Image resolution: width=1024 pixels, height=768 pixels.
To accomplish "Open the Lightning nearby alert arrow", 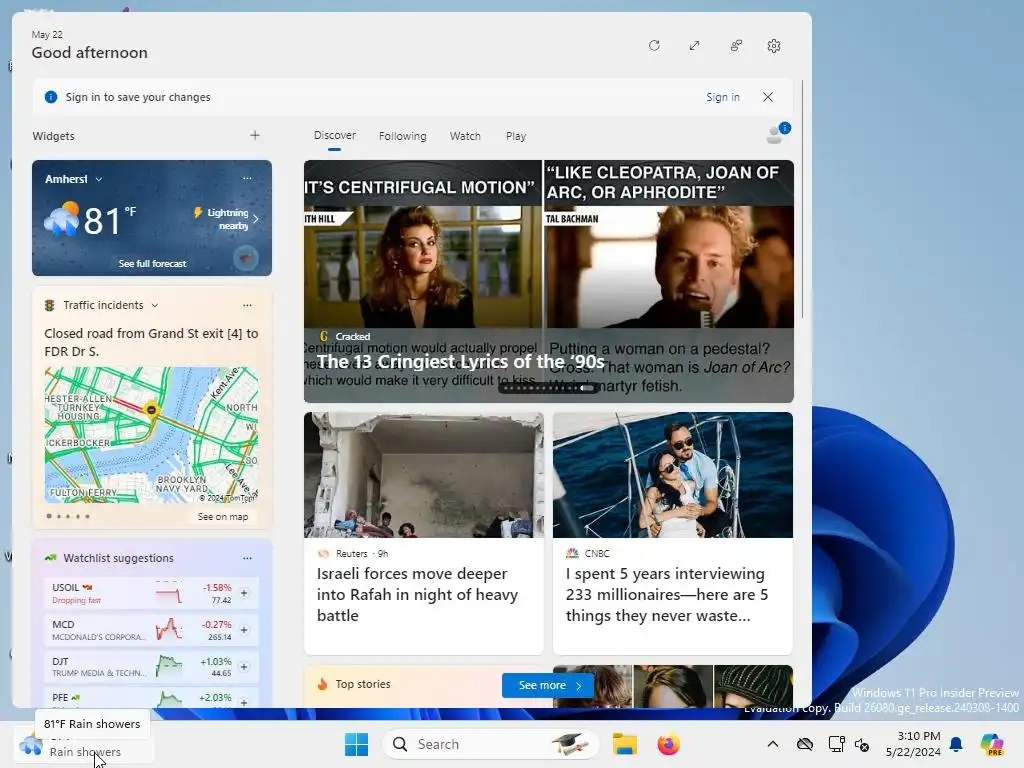I will click(x=255, y=219).
